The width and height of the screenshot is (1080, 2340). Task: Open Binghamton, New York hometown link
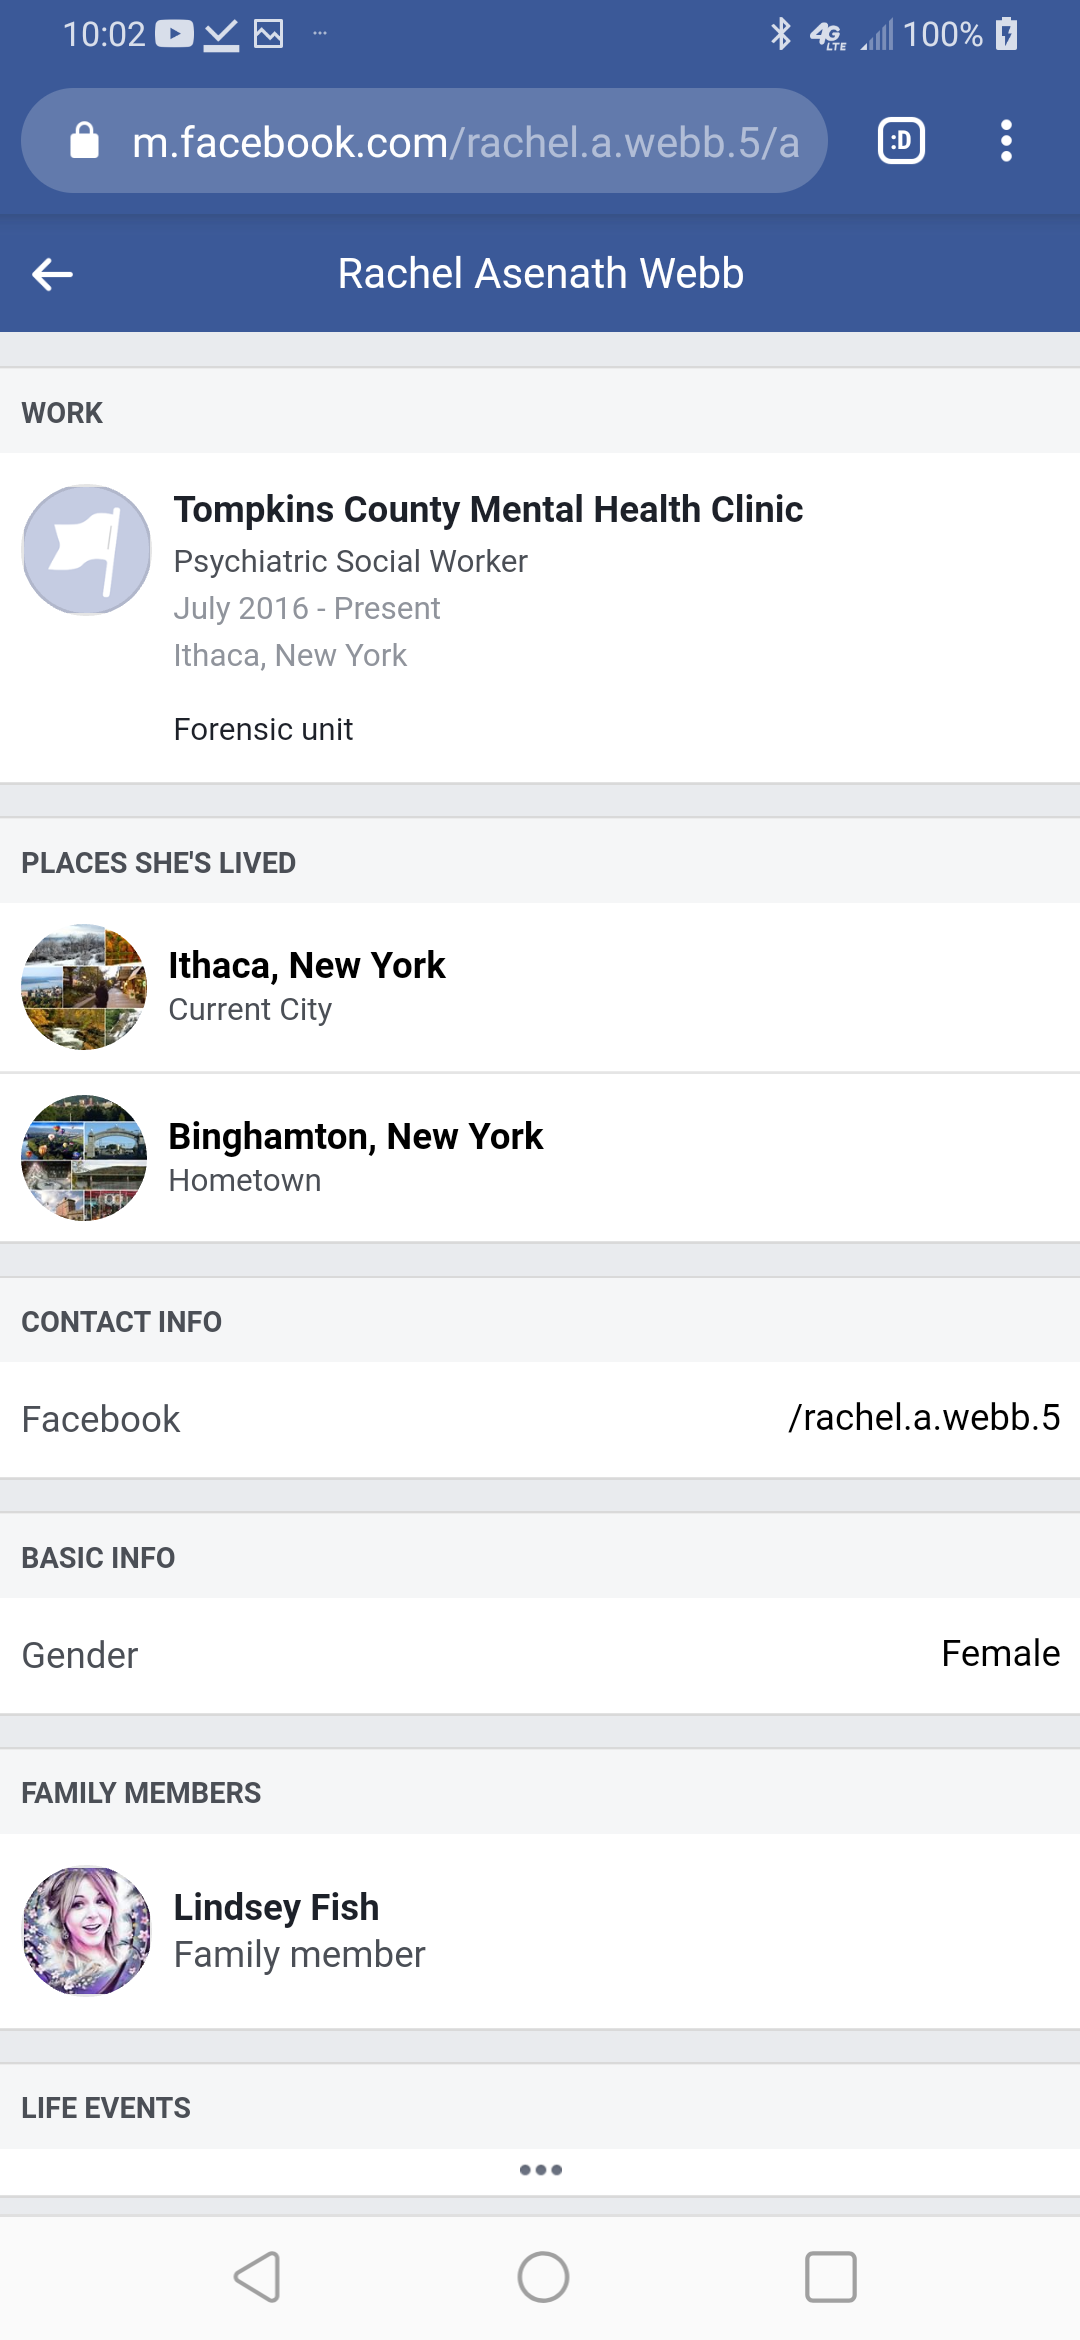point(355,1137)
